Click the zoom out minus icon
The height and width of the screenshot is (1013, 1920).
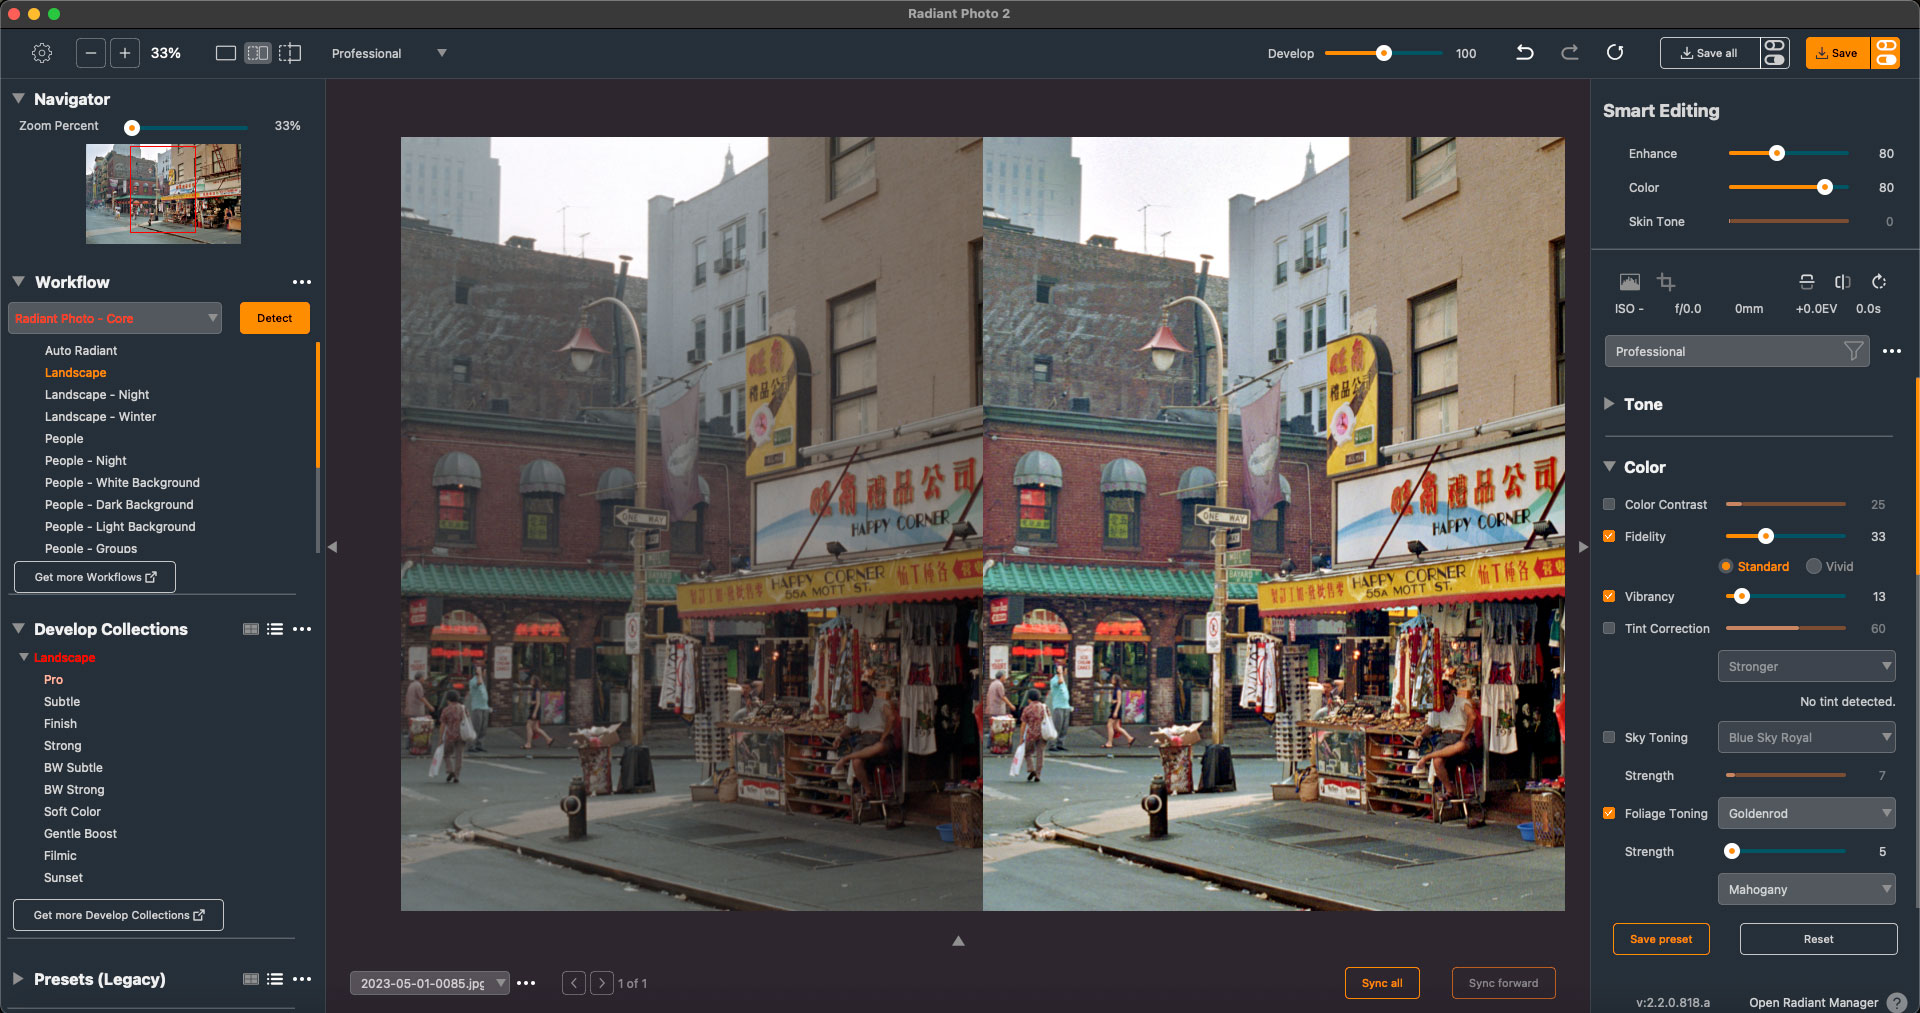point(90,53)
